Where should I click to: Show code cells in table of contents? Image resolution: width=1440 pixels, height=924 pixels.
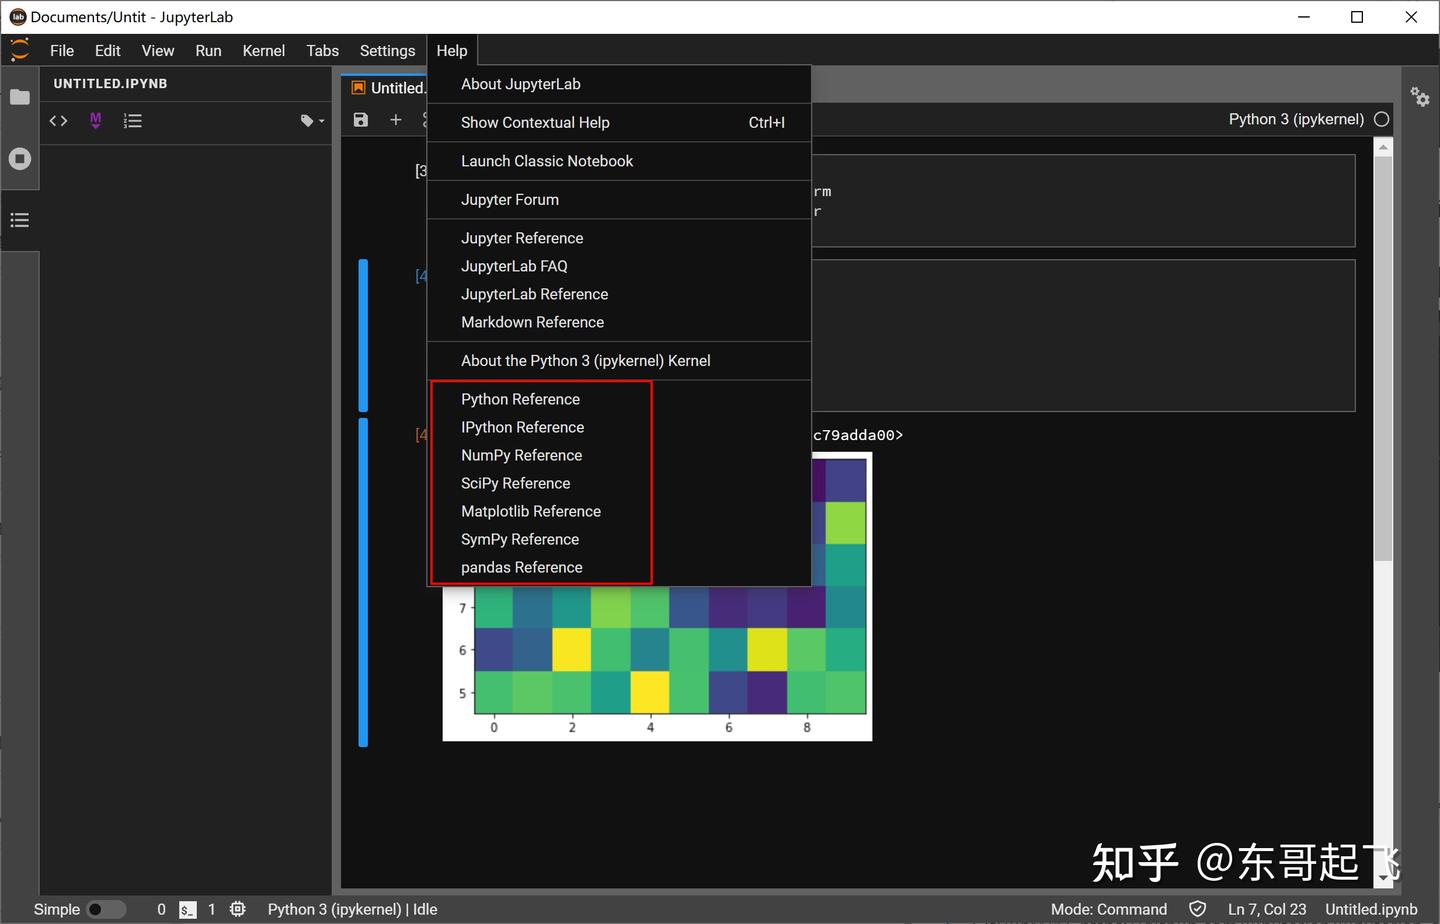[58, 120]
